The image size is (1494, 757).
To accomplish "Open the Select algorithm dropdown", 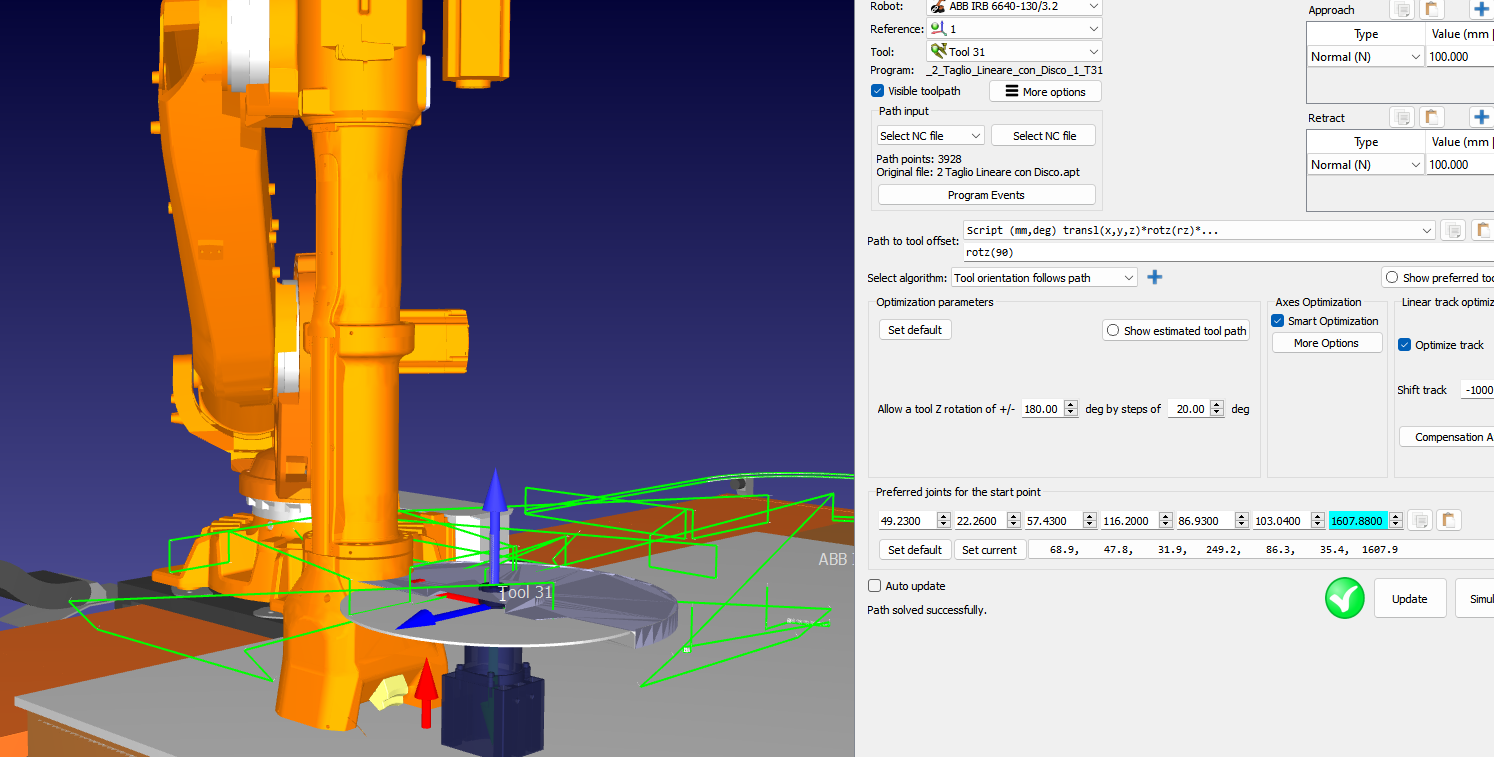I will 1044,278.
